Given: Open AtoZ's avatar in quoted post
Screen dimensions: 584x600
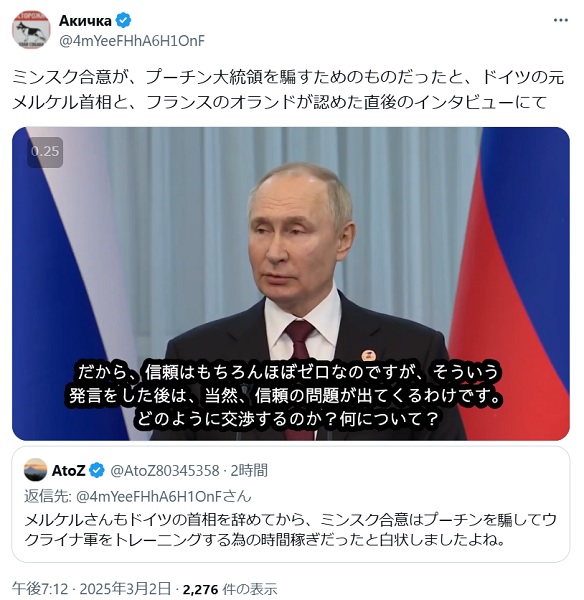Looking at the screenshot, I should pyautogui.click(x=35, y=470).
